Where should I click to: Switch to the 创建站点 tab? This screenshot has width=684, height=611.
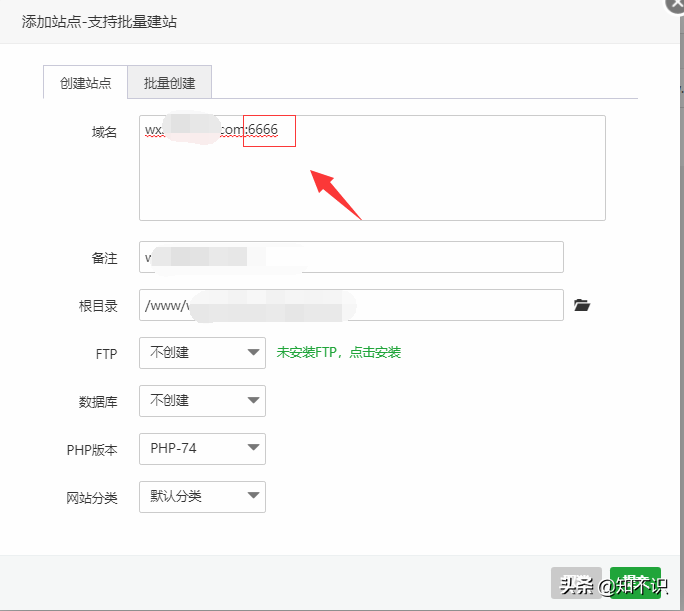click(86, 82)
